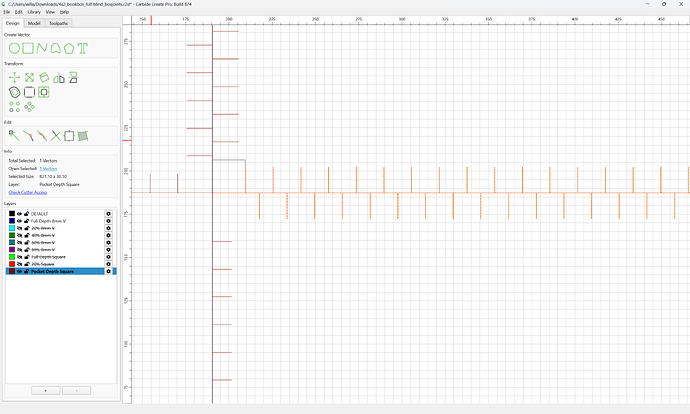Open the View menu

click(x=51, y=12)
